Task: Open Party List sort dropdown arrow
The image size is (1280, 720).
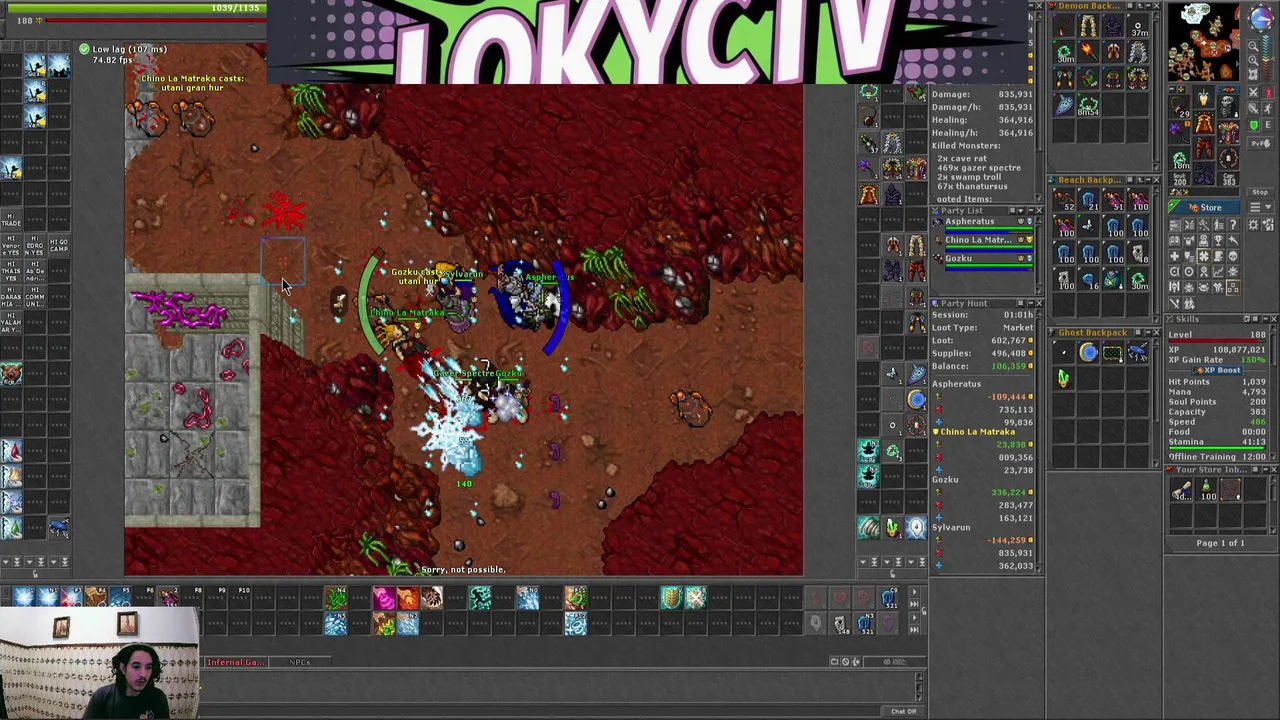Action: (1021, 211)
